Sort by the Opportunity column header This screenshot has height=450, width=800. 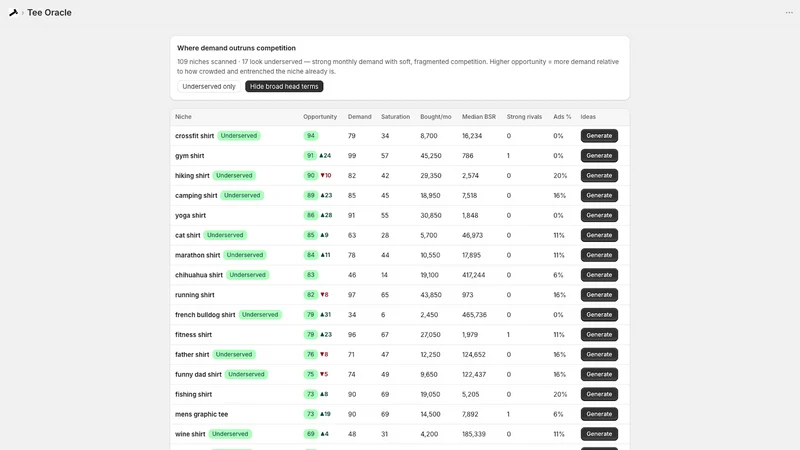pyautogui.click(x=320, y=117)
